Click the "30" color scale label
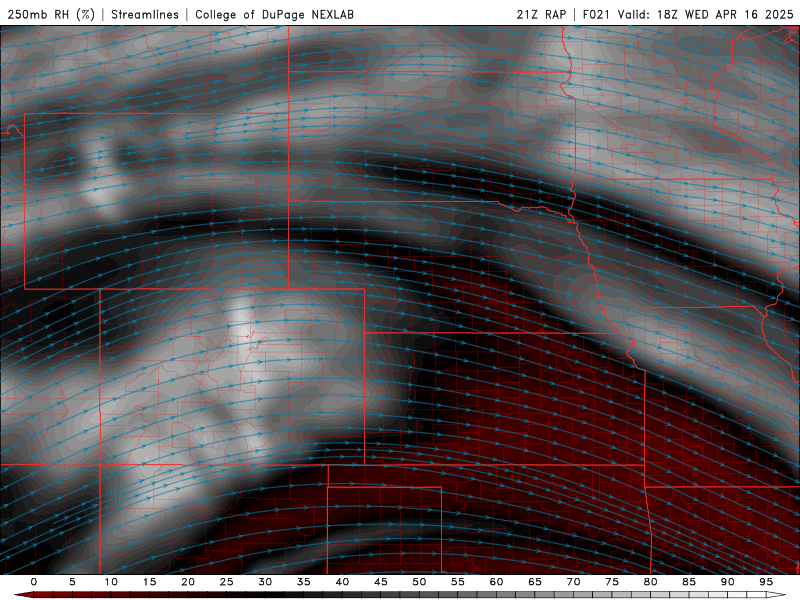This screenshot has width=800, height=600. pos(265,582)
